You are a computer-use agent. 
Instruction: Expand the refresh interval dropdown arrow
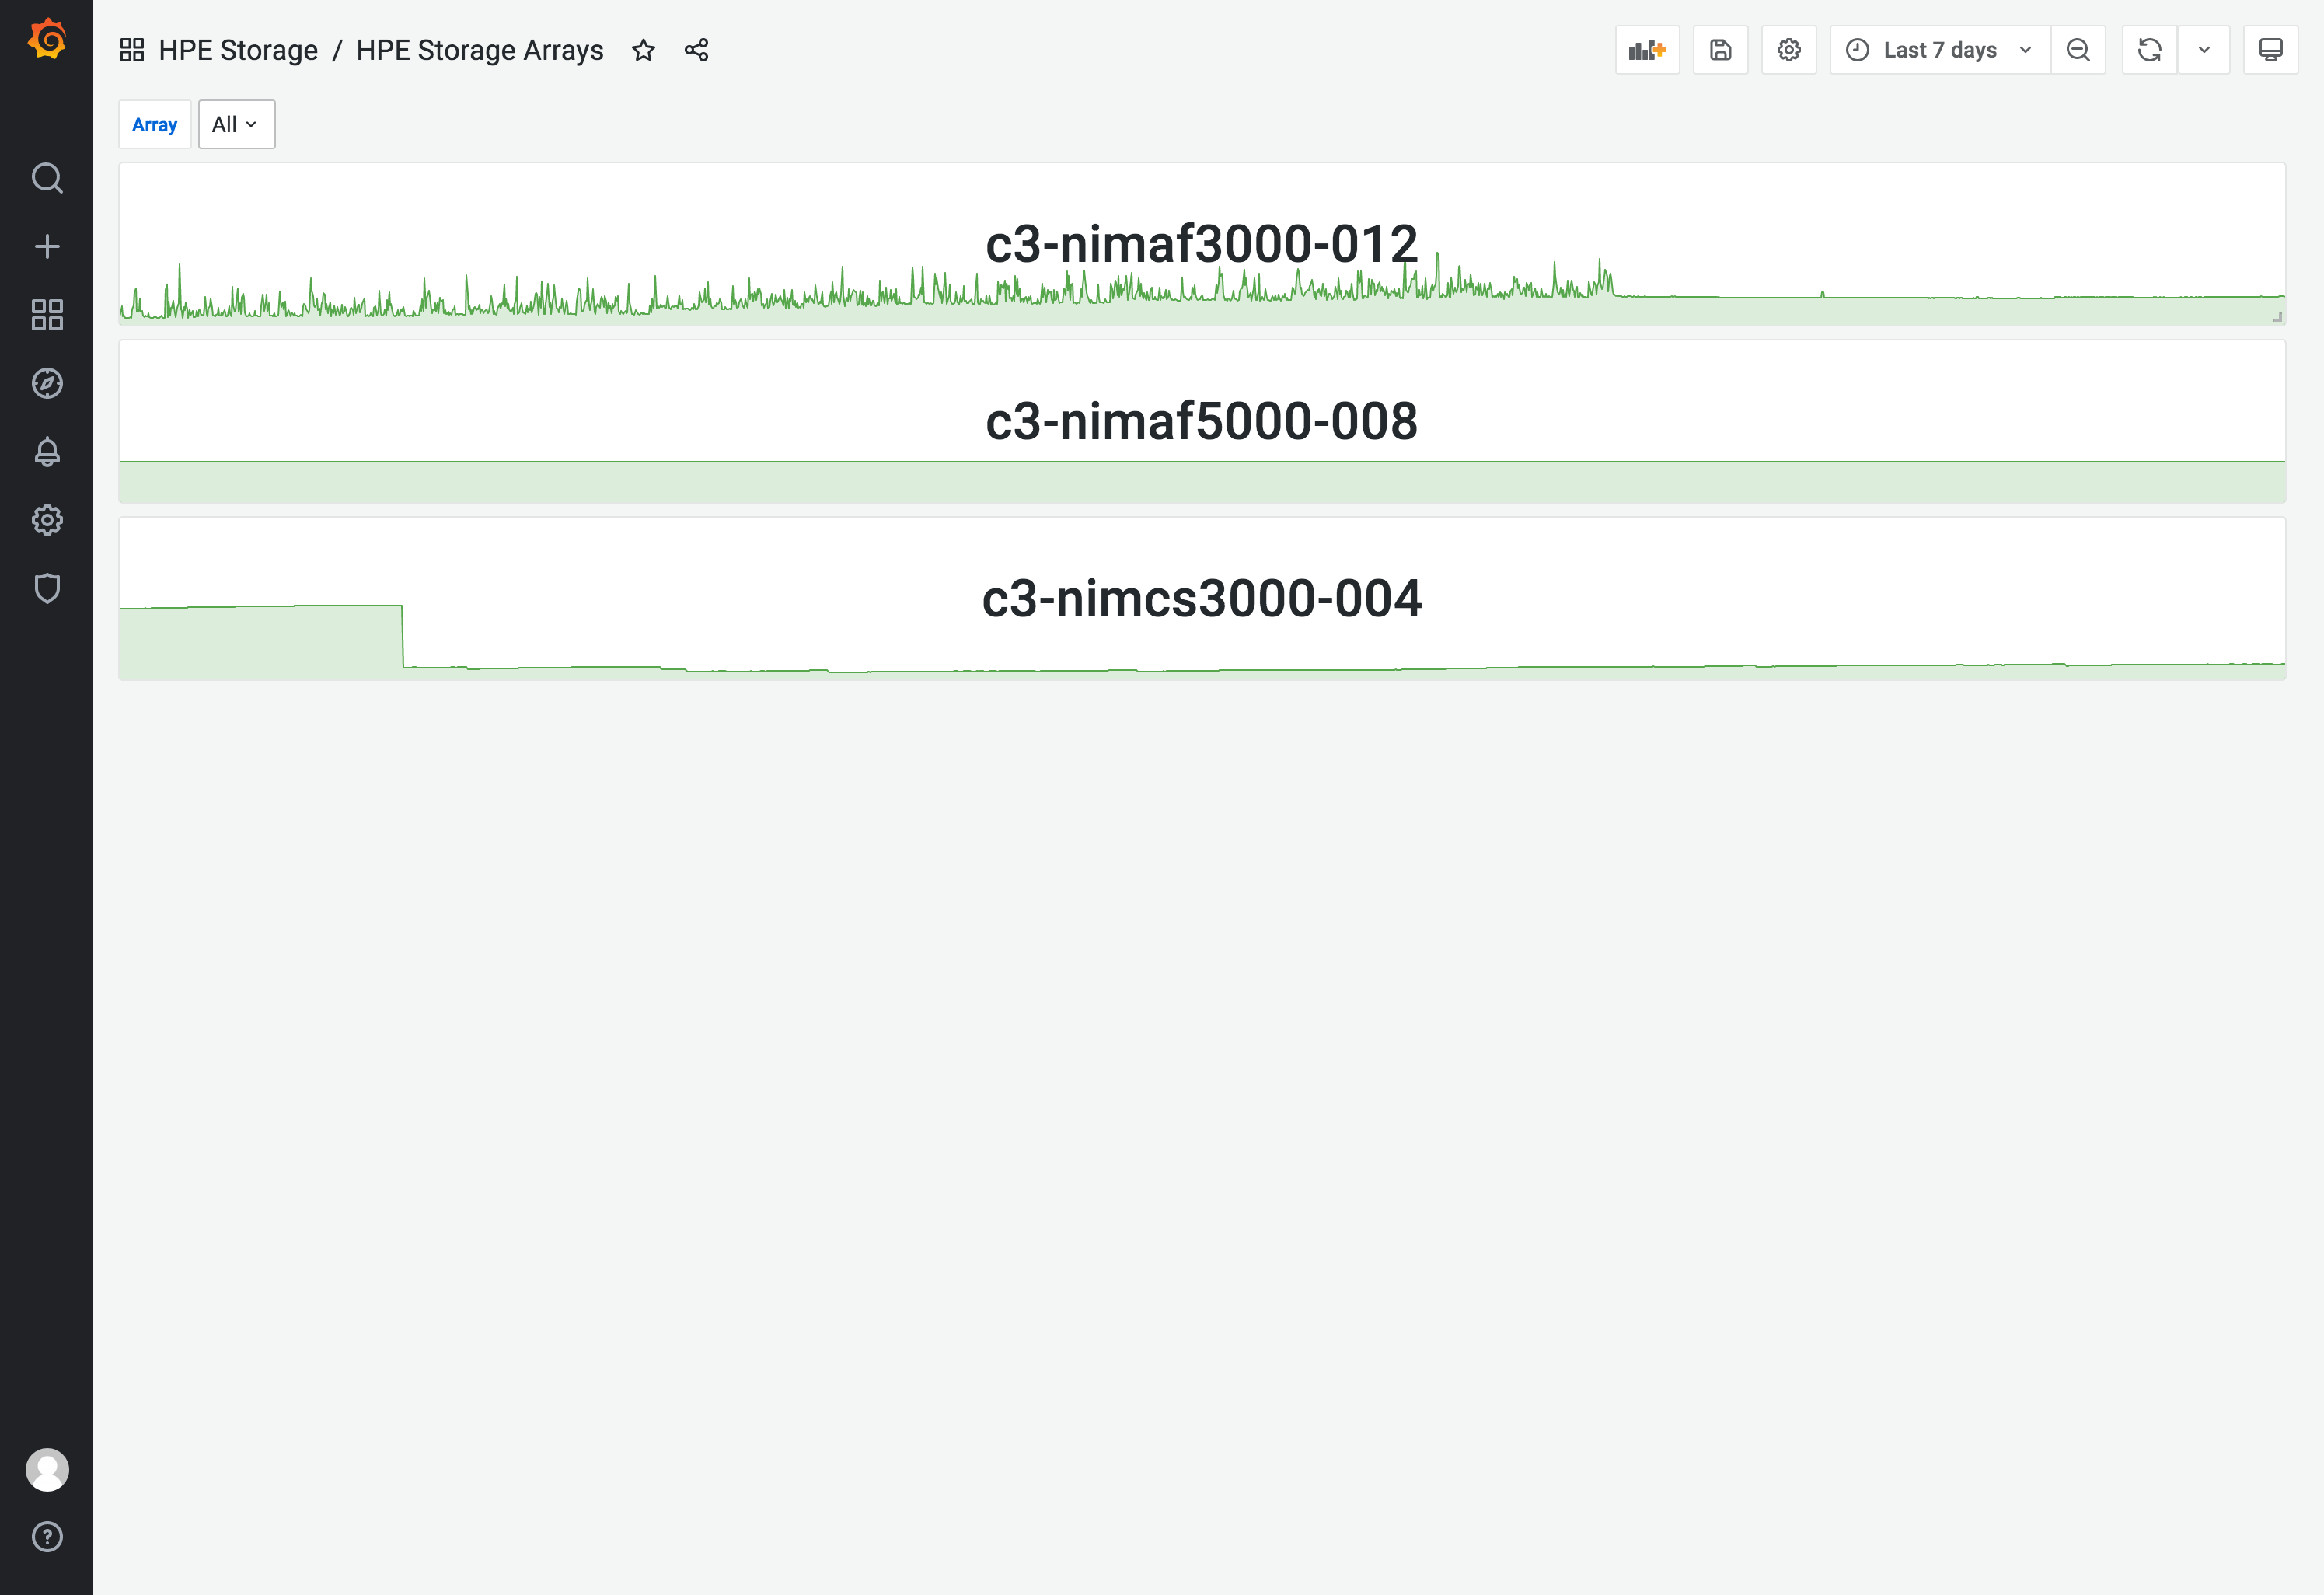pos(2203,50)
